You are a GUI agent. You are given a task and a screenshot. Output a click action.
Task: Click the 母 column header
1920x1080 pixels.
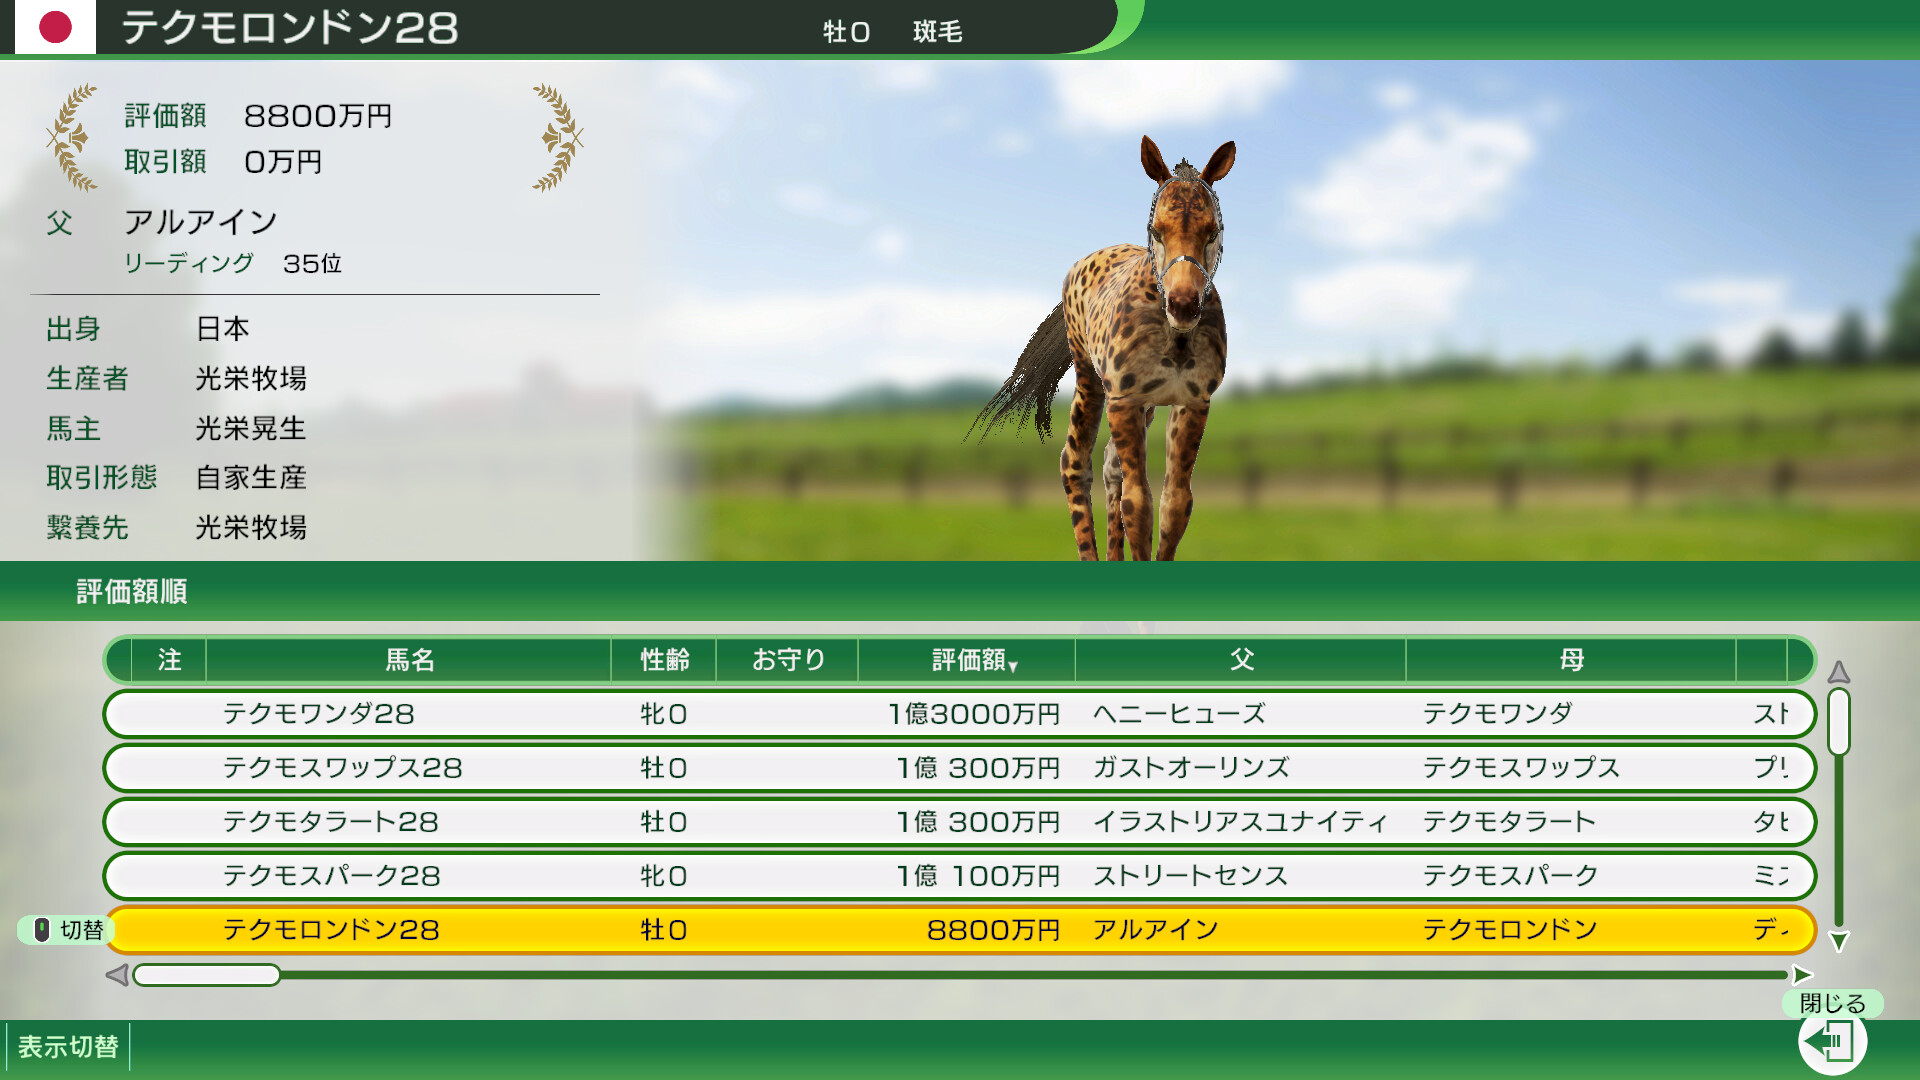pos(1571,660)
